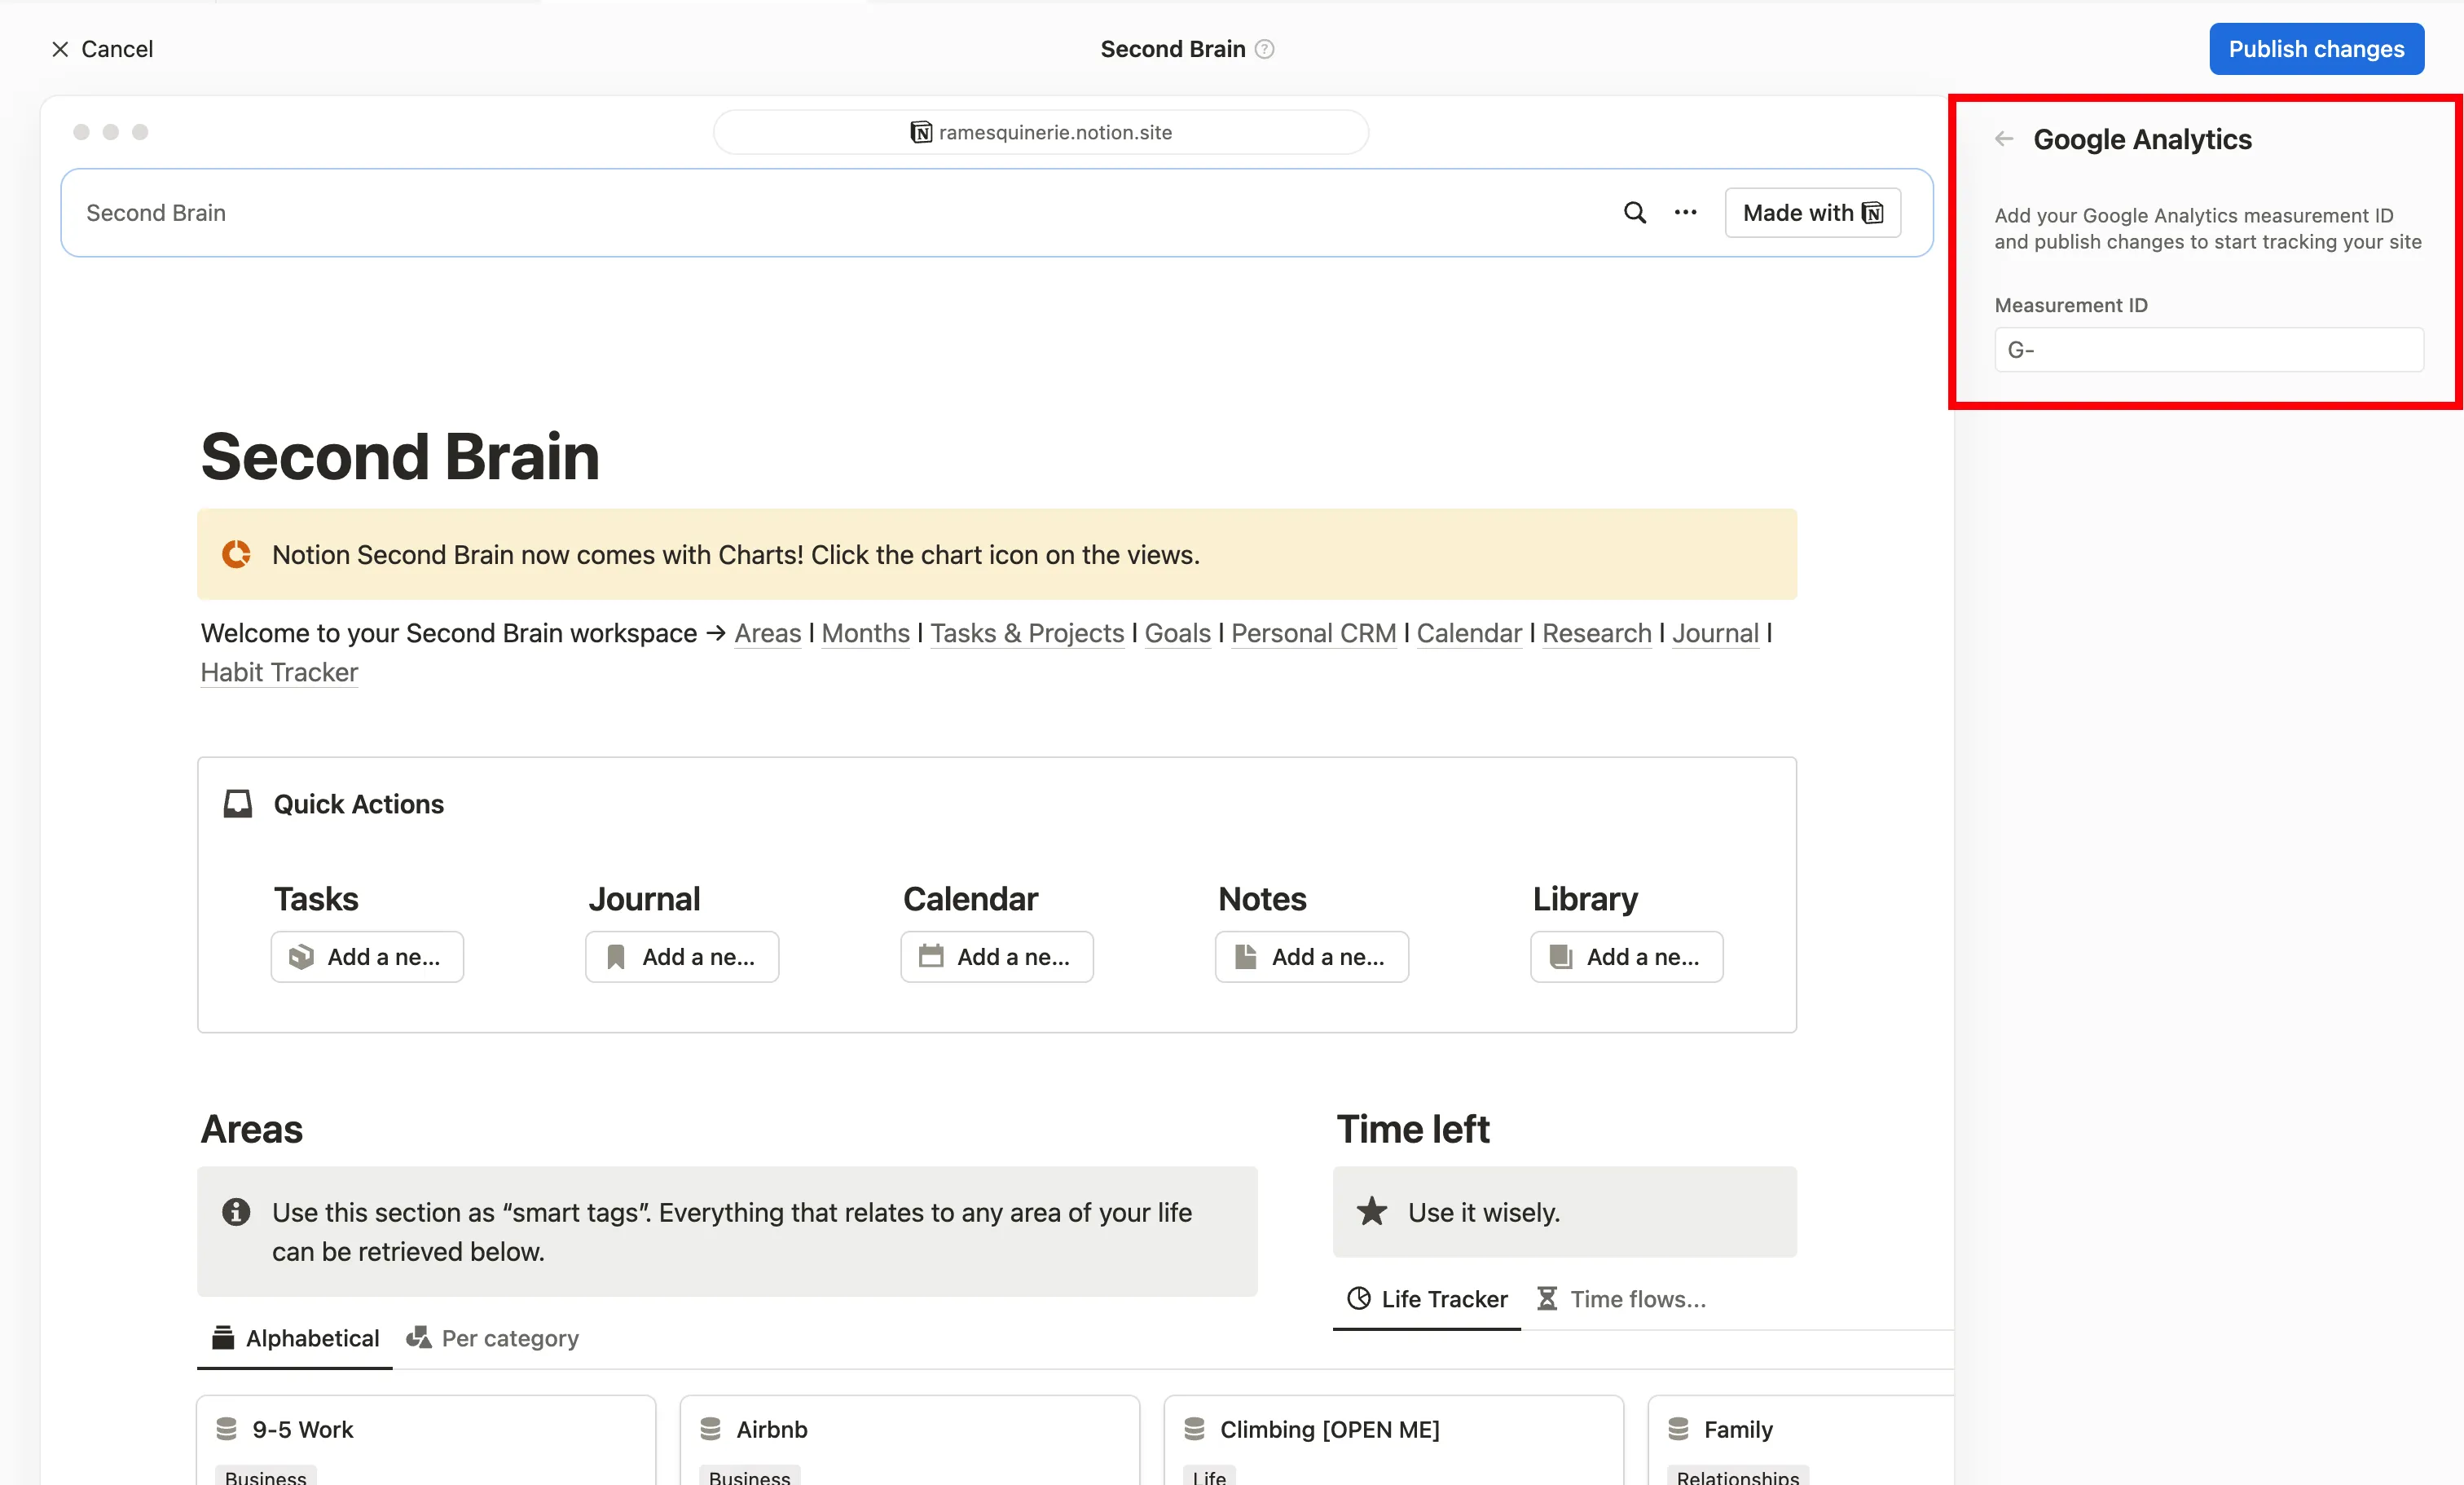Click the Quick Actions inbox icon
The height and width of the screenshot is (1485, 2464).
[238, 804]
